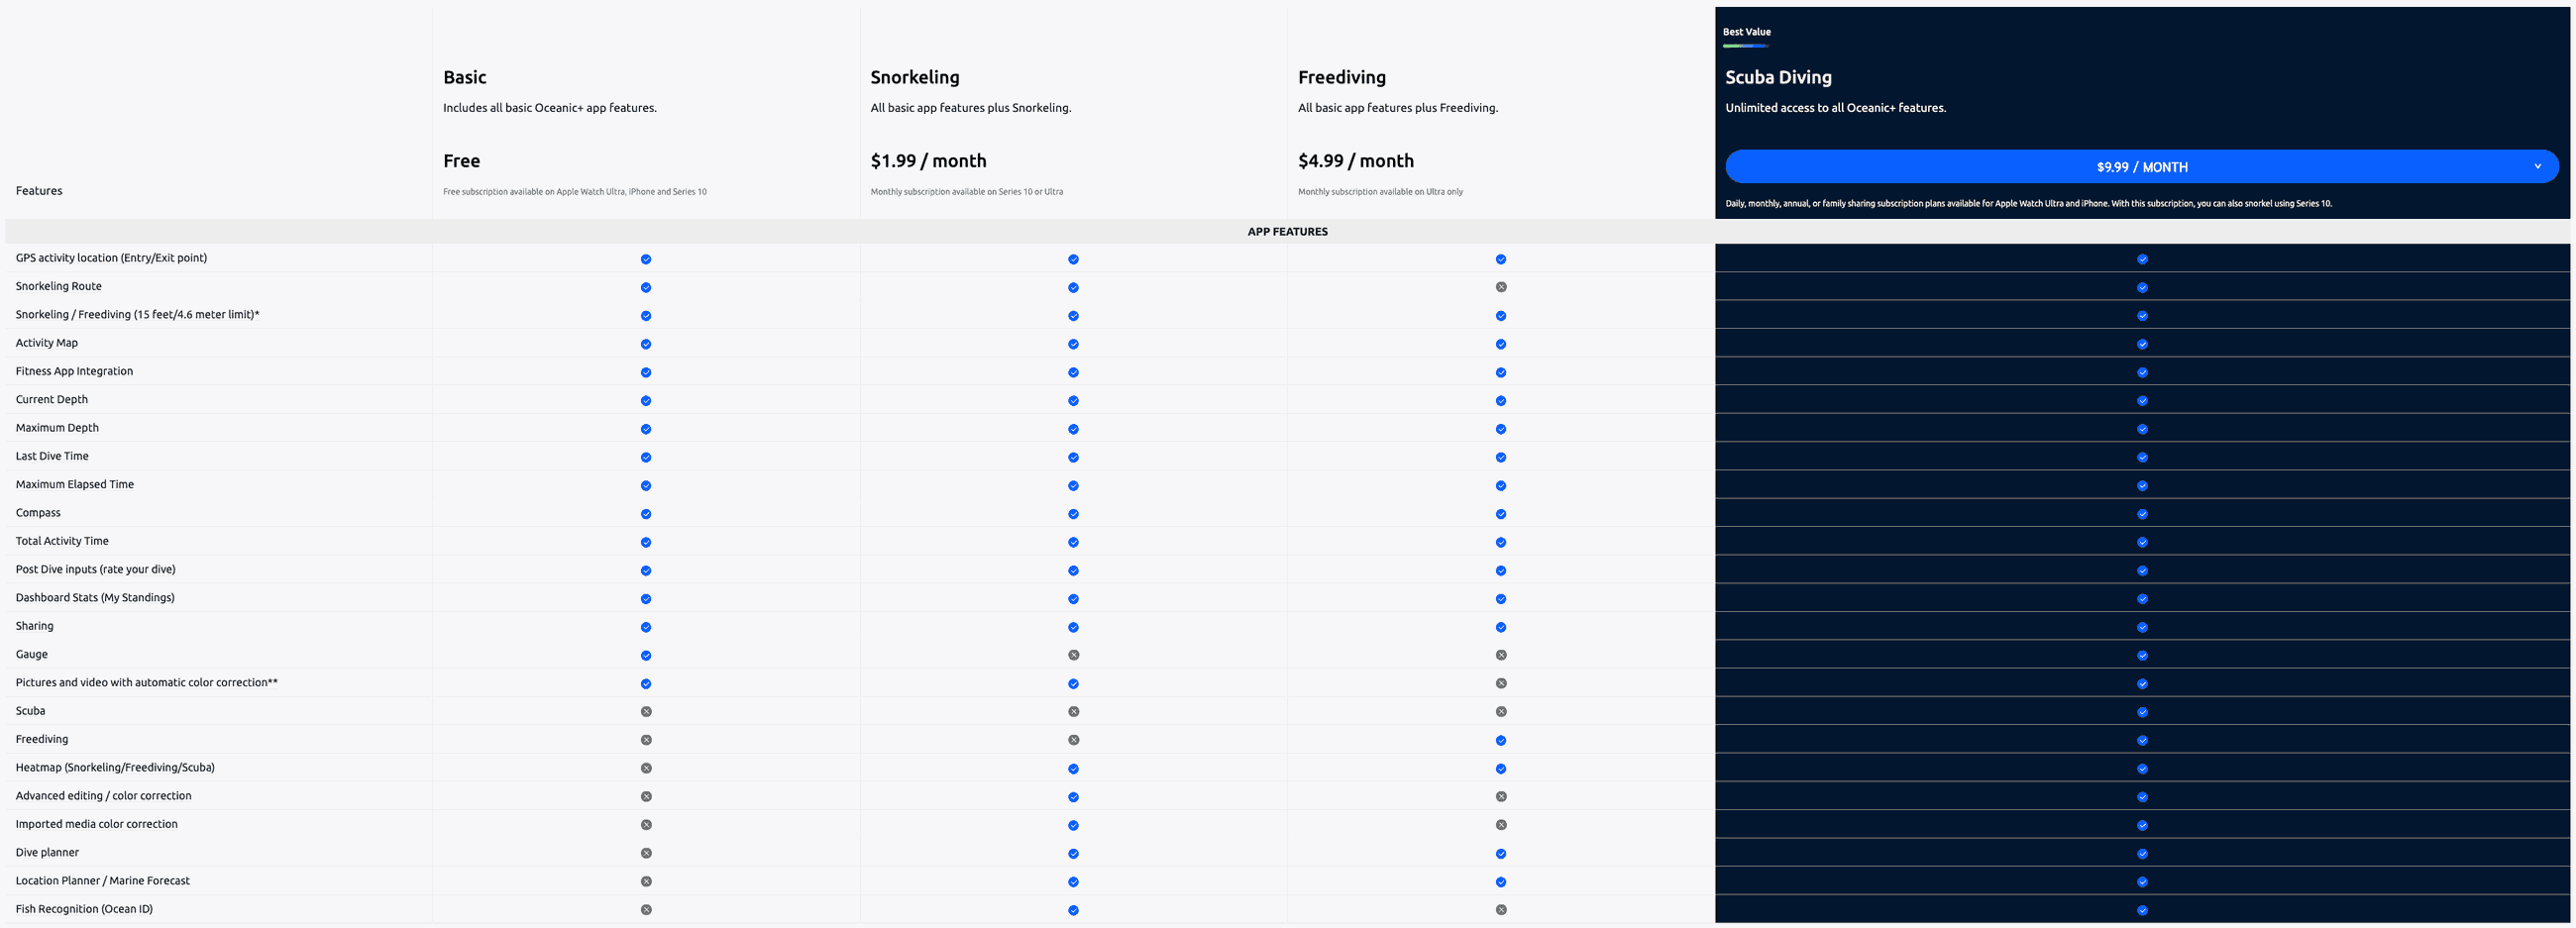Viewport: 2576px width, 928px height.
Task: Click the $1.99 / month price
Action: click(x=928, y=161)
